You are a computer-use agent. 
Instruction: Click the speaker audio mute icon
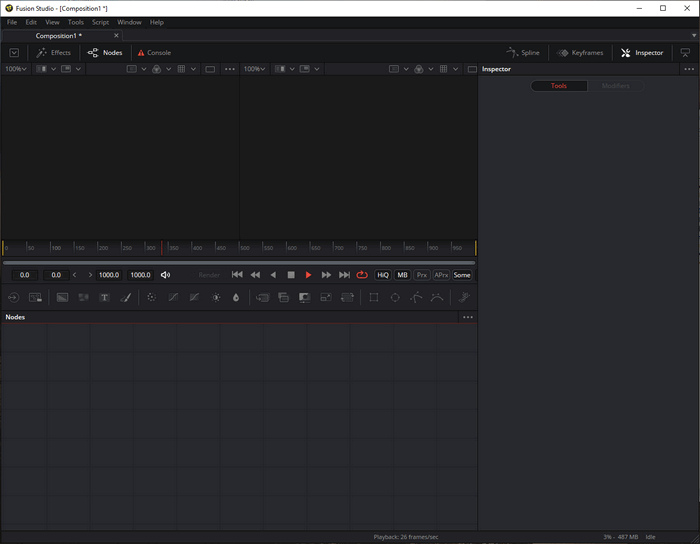click(165, 275)
